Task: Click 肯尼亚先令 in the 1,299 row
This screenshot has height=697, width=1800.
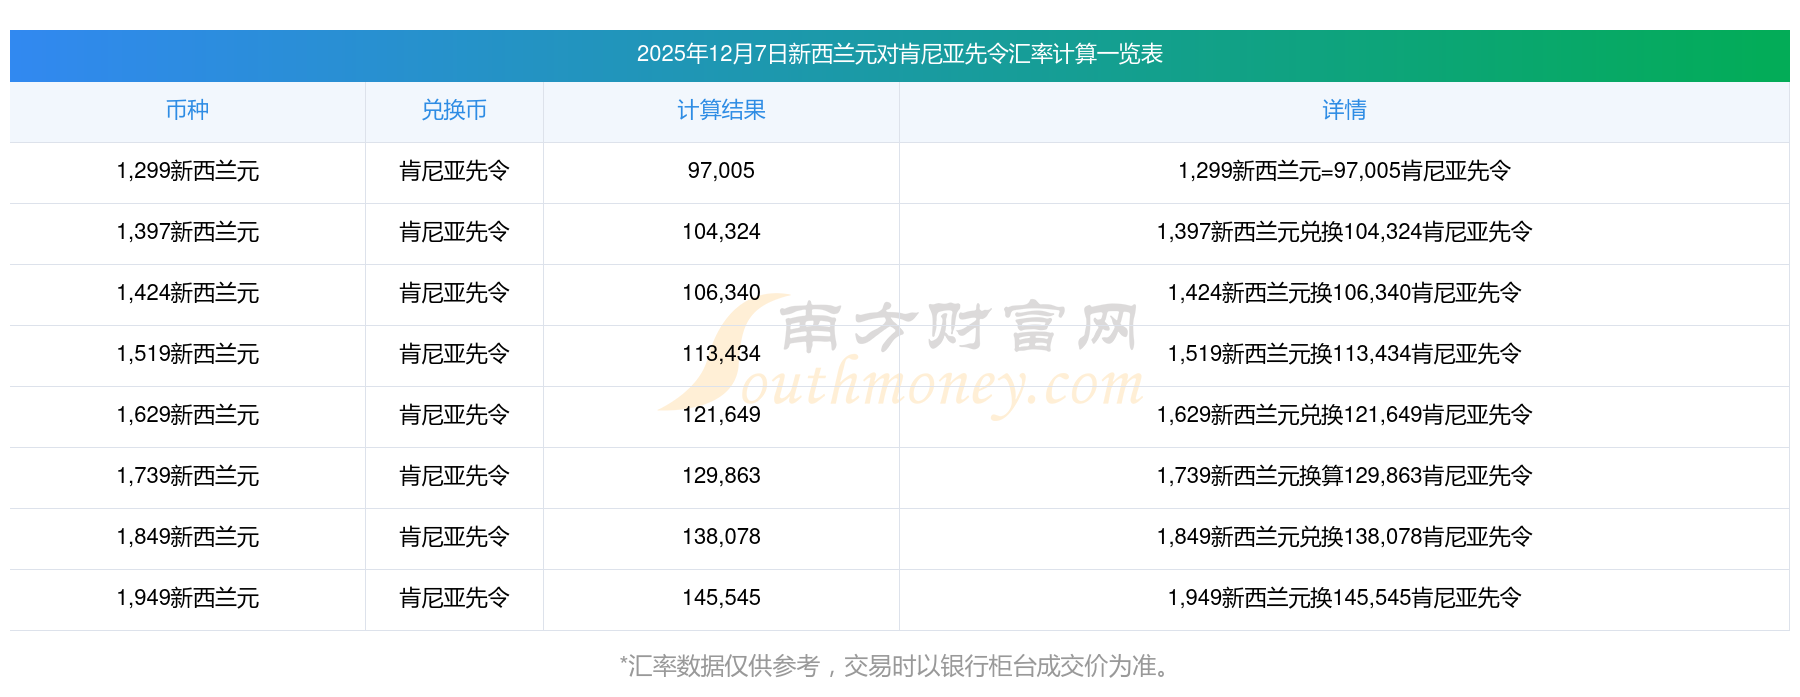Action: click(454, 171)
